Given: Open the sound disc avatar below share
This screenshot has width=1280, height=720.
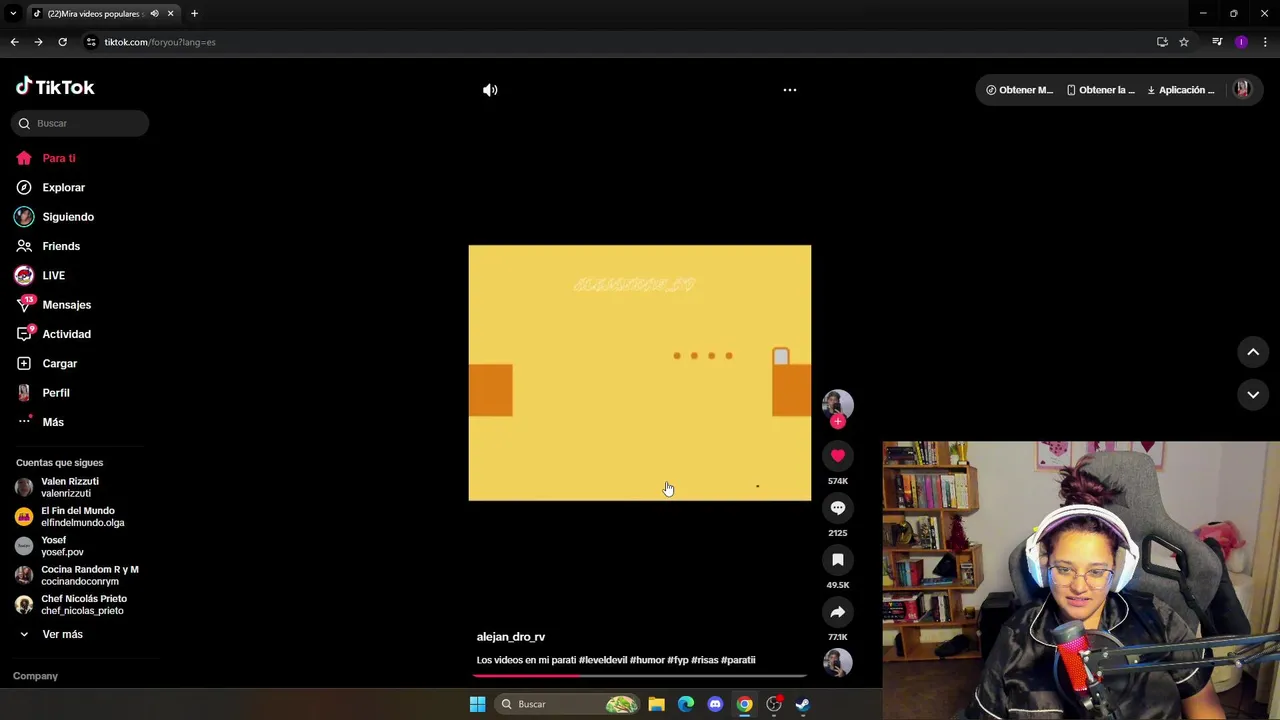Looking at the screenshot, I should click(x=838, y=662).
